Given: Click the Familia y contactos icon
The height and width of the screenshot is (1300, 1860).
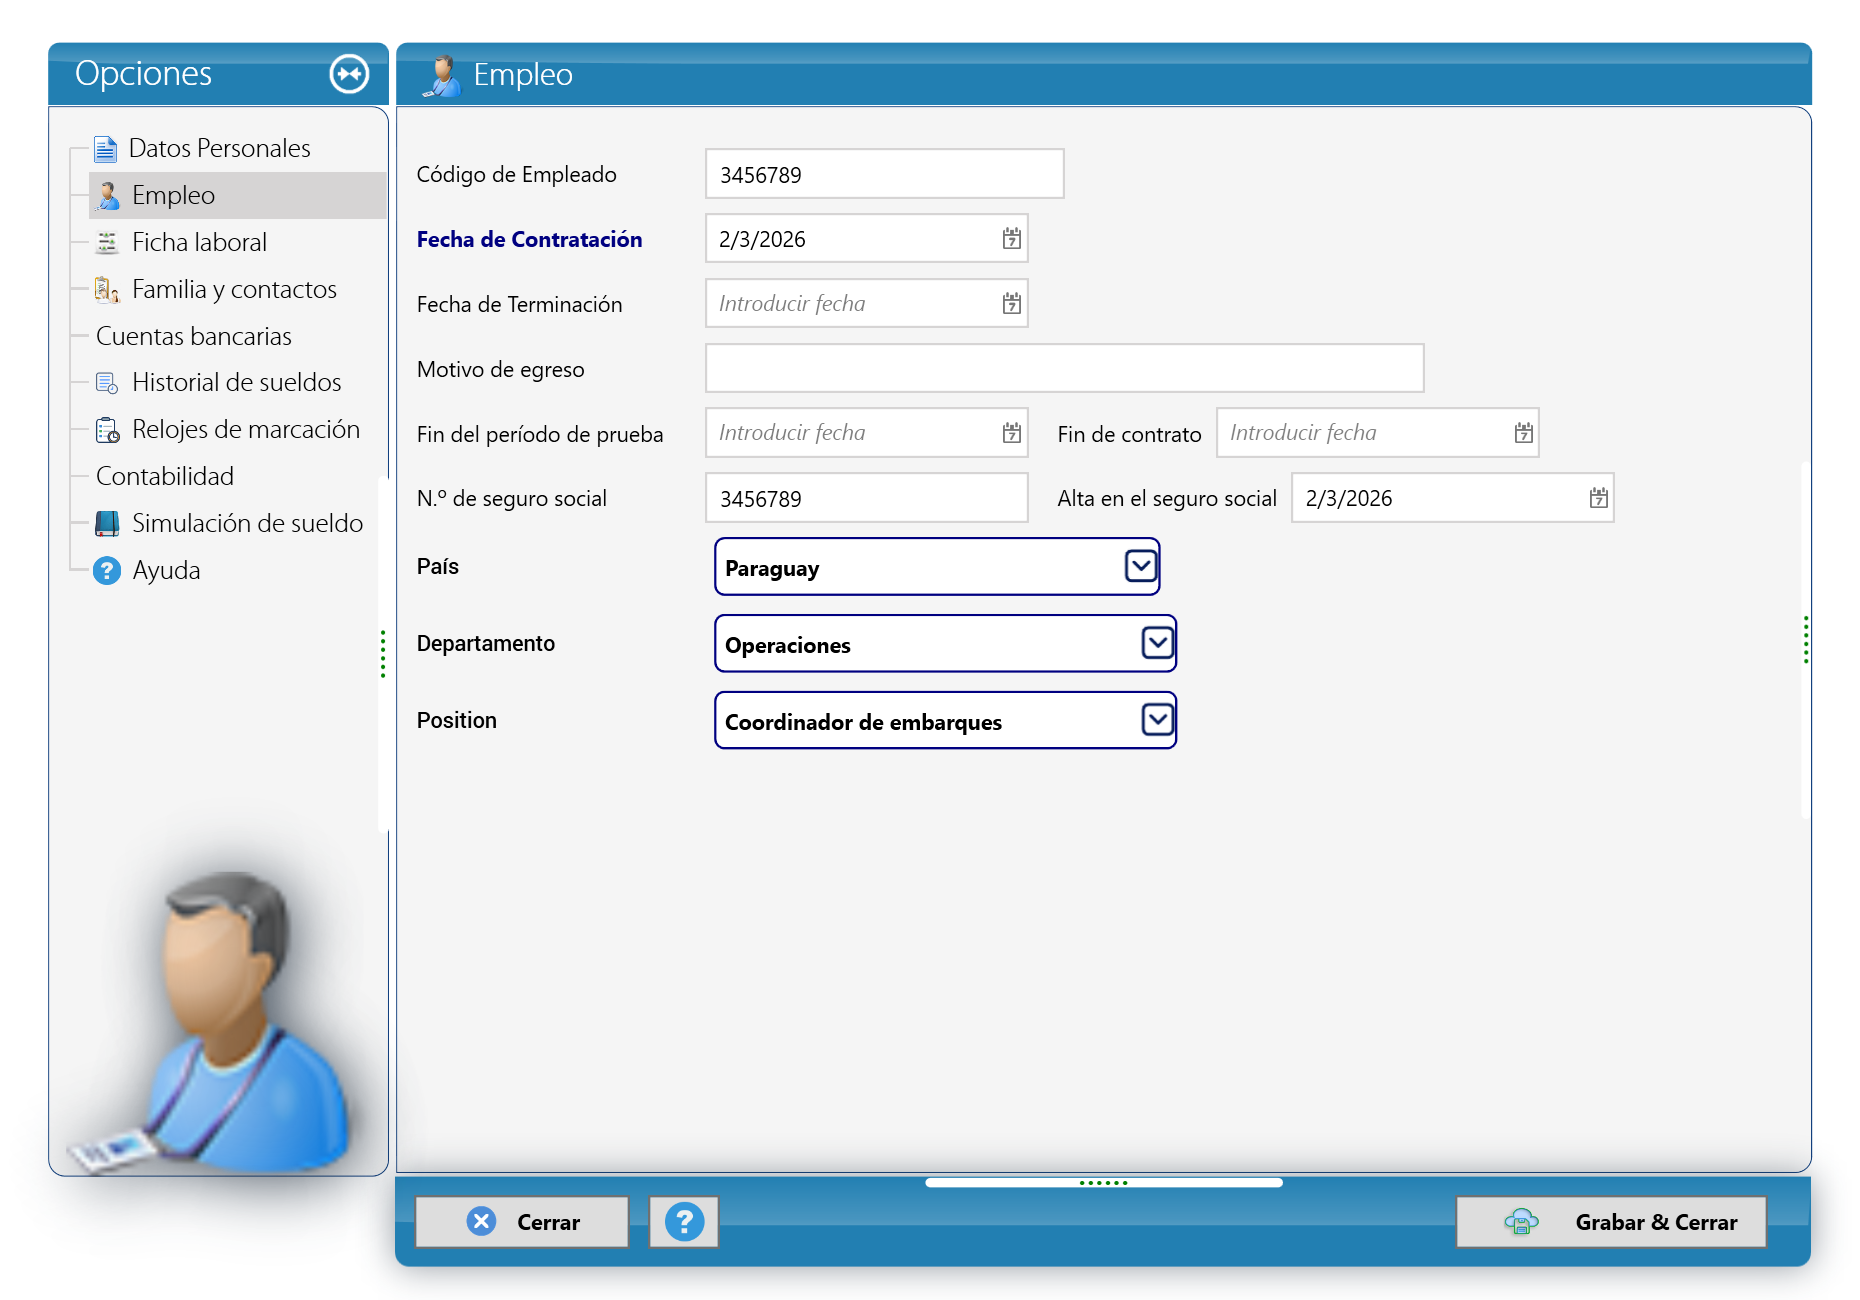Looking at the screenshot, I should [x=107, y=289].
